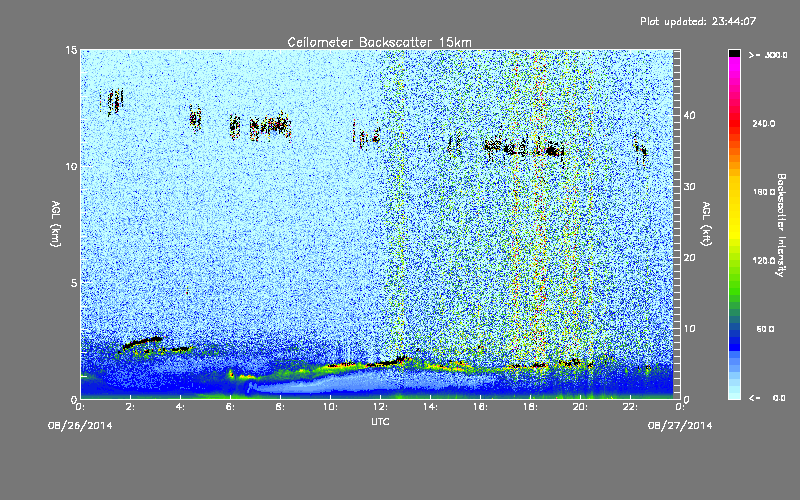Click the "4:" hour tick on the time axis

pos(180,407)
